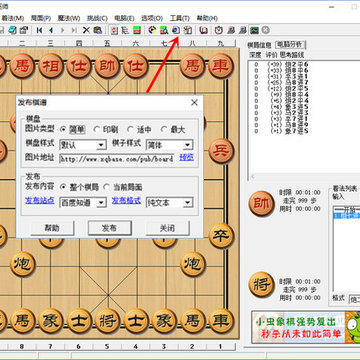The width and height of the screenshot is (360, 360).
Task: Open the 局面(P) menu
Action: (x=41, y=18)
